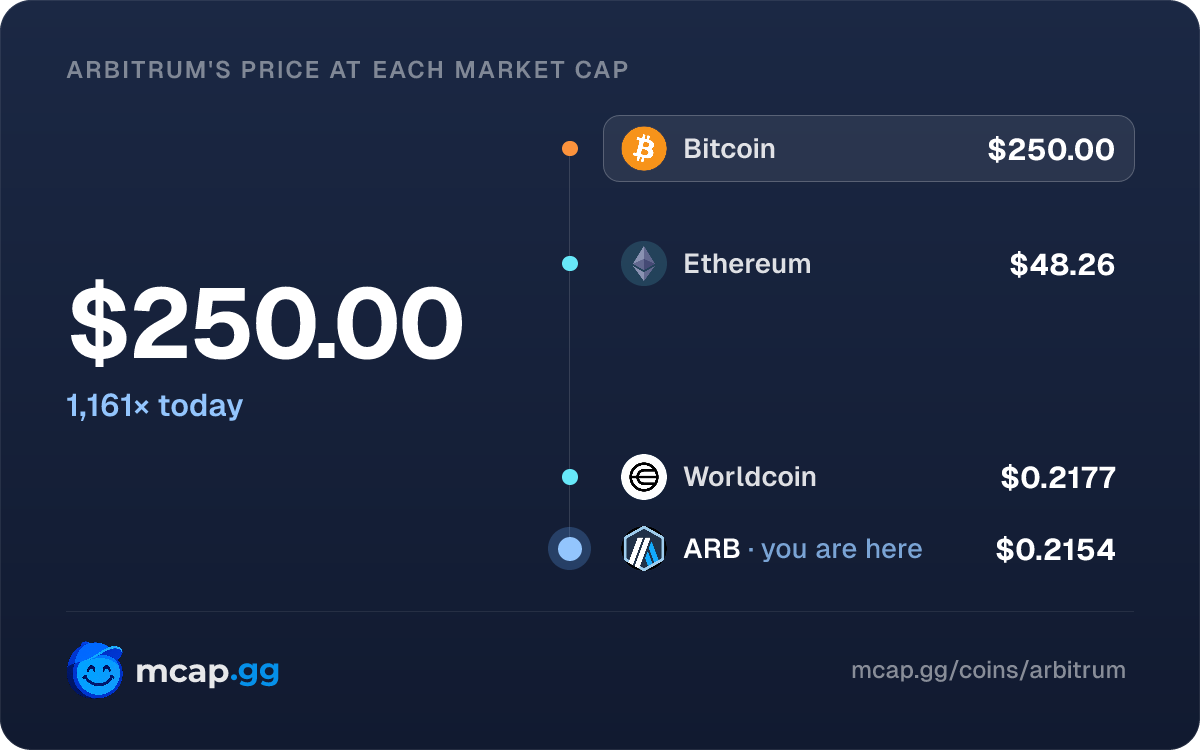1200x750 pixels.
Task: Select the orange Bitcoin timeline dot
Action: click(570, 149)
